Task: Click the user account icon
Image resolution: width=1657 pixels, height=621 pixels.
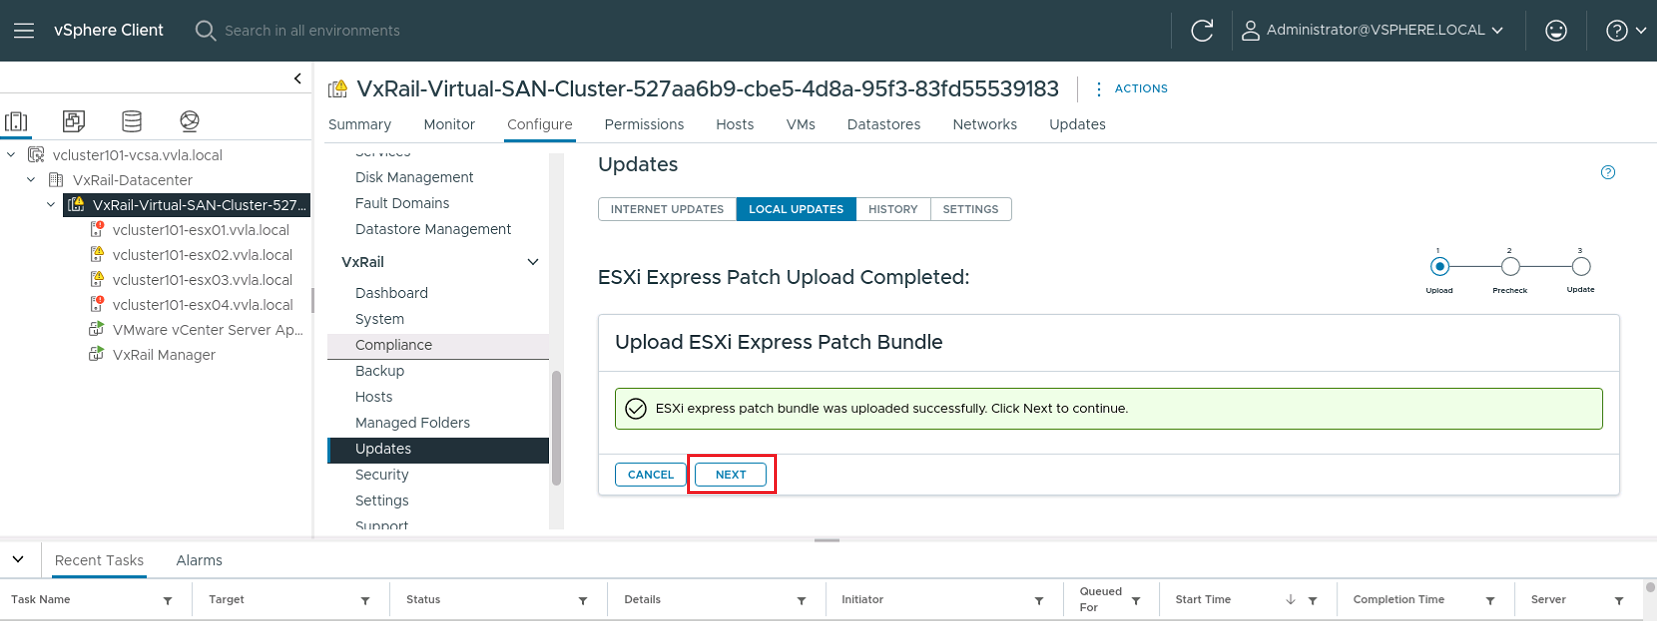Action: pyautogui.click(x=1250, y=31)
